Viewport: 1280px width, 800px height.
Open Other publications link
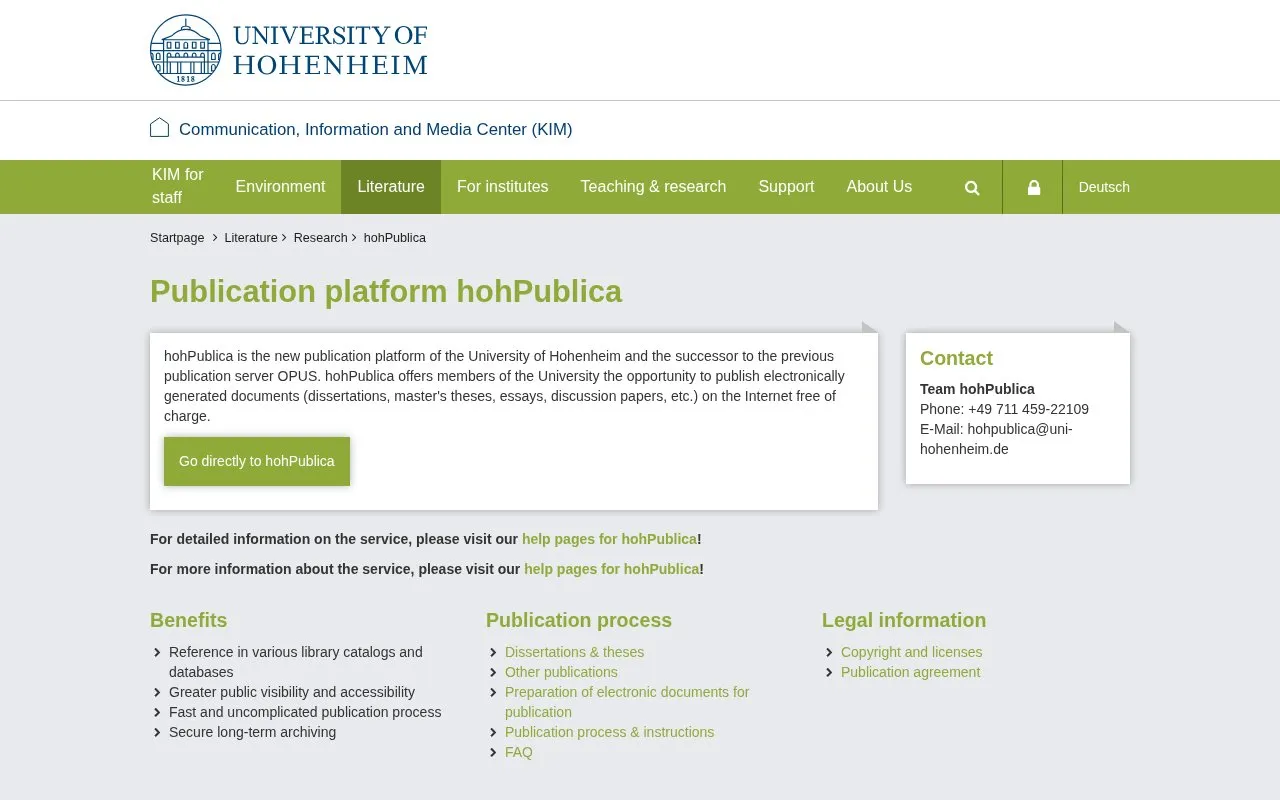(561, 672)
